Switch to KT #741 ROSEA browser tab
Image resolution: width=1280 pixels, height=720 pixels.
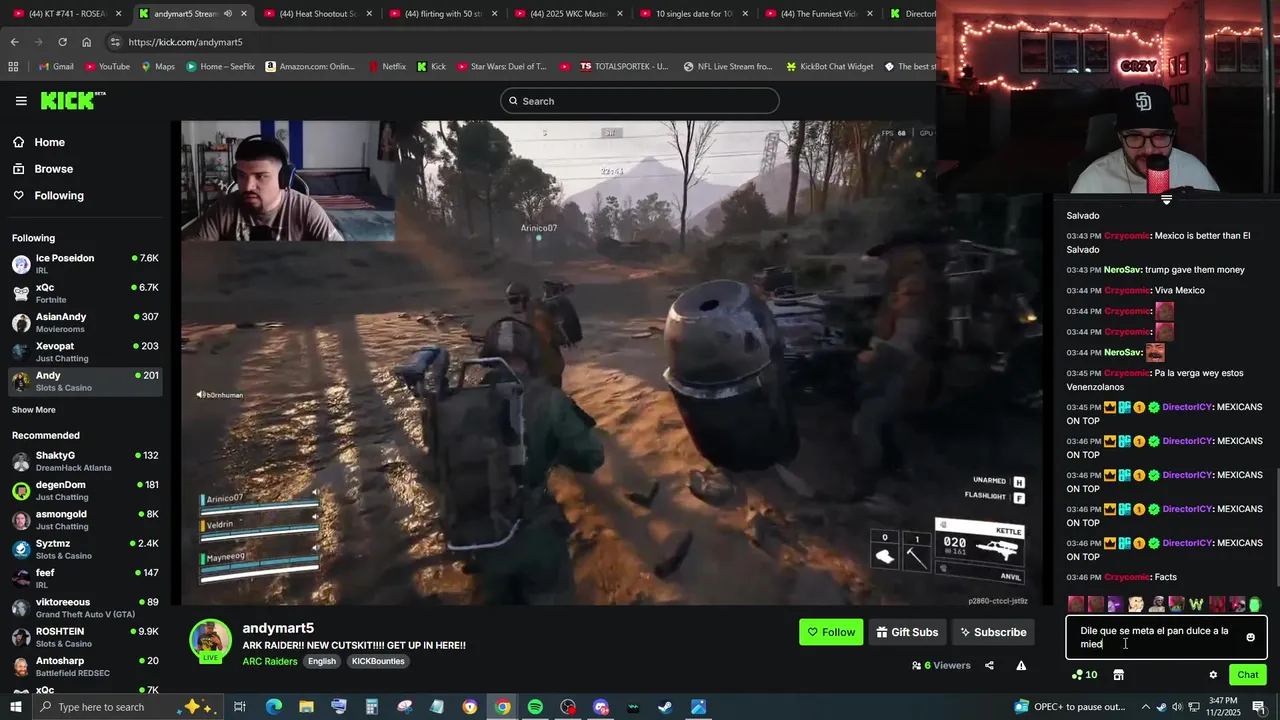tap(68, 14)
